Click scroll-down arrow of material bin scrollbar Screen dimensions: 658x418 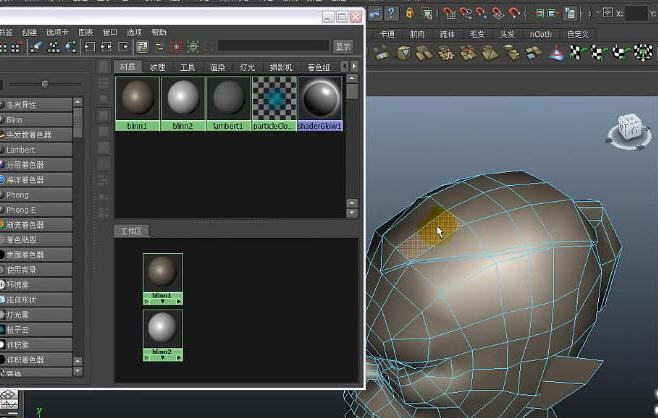coord(352,211)
